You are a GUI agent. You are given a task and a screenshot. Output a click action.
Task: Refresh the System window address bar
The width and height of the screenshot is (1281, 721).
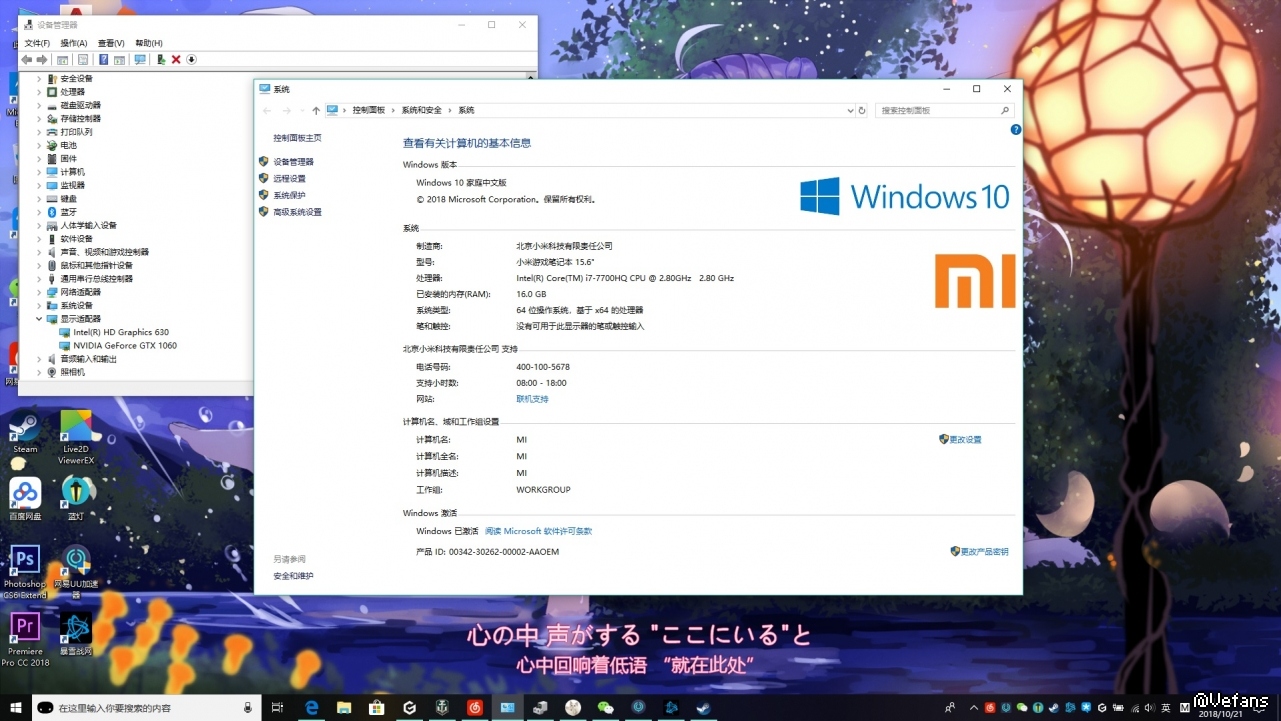pyautogui.click(x=862, y=110)
